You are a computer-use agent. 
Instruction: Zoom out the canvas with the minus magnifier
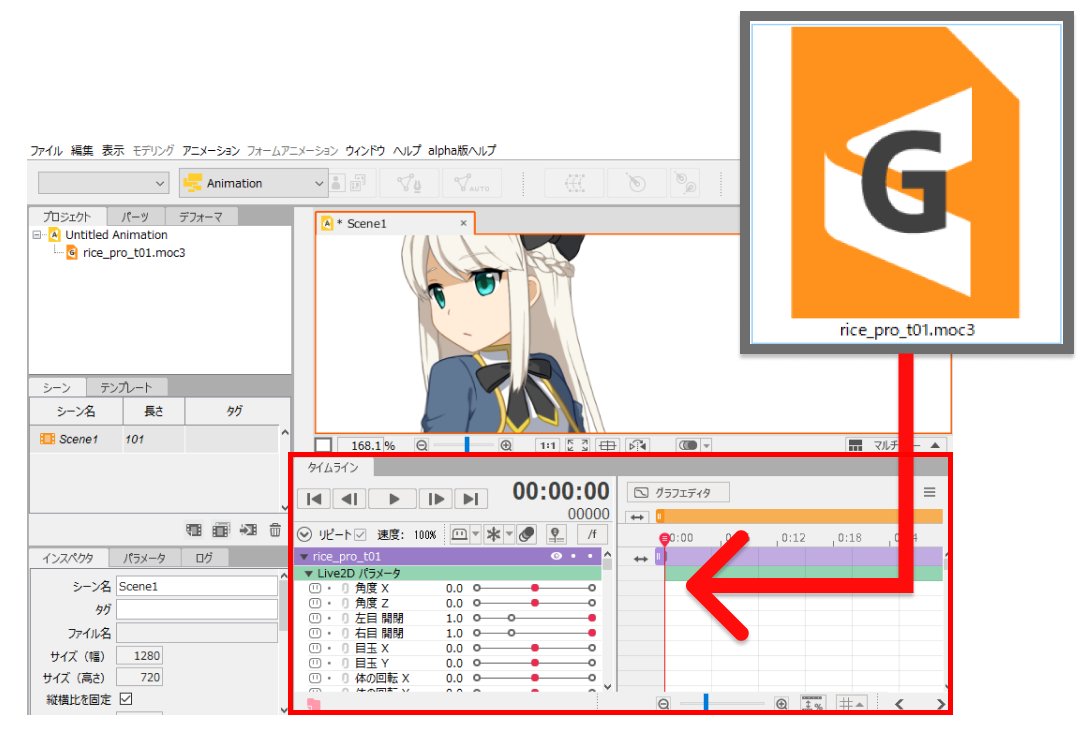422,446
